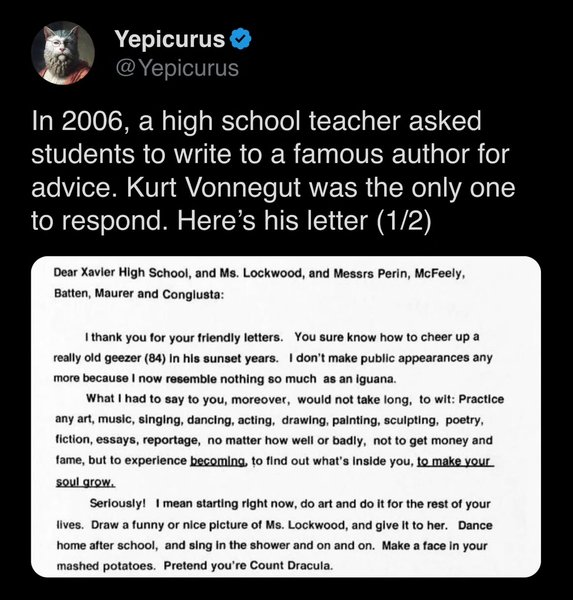Click the underlined phrase "soul grow."
573x600 pixels.
(x=85, y=482)
